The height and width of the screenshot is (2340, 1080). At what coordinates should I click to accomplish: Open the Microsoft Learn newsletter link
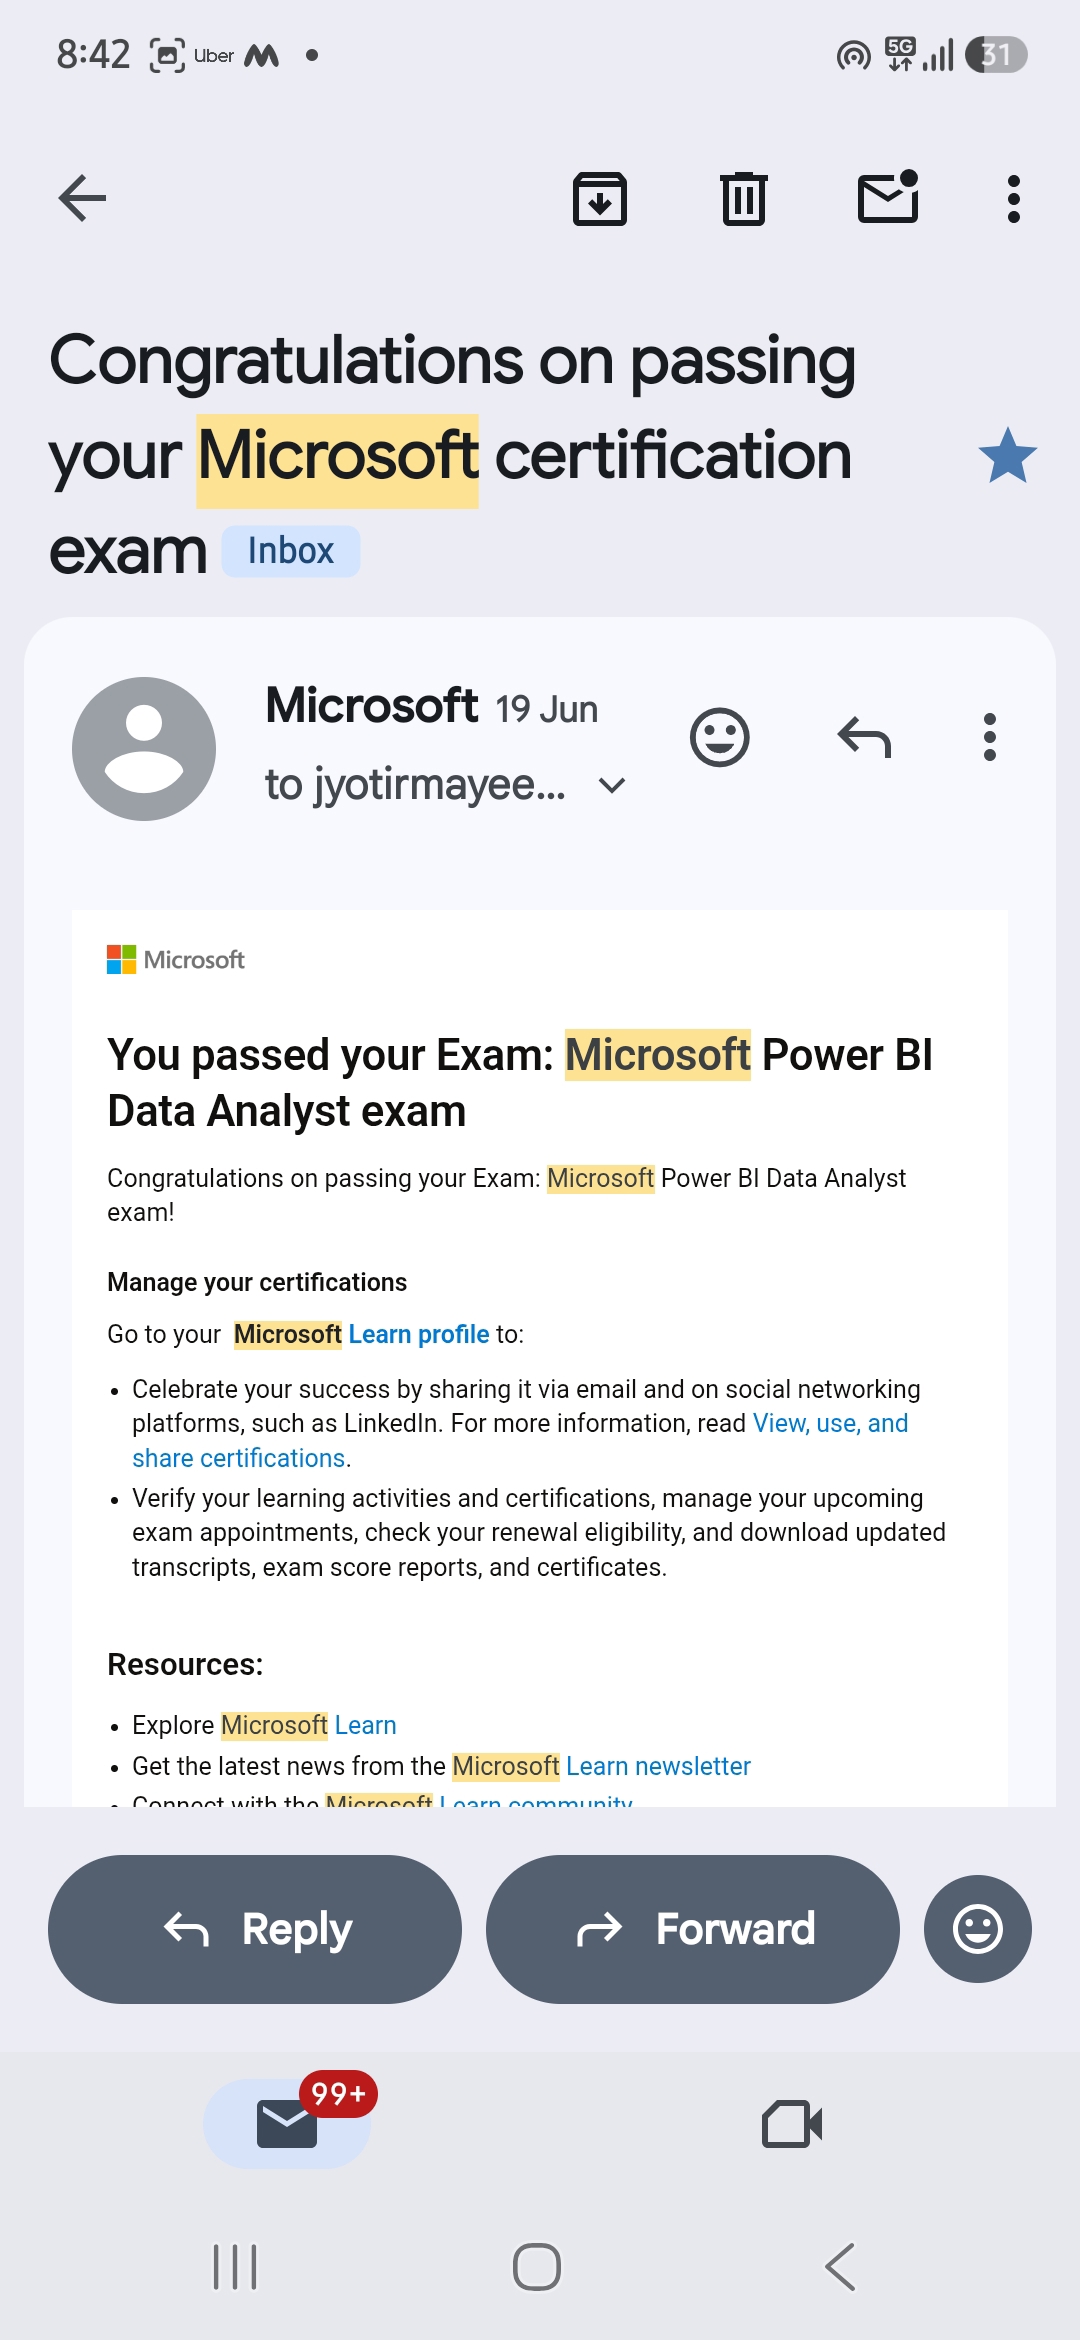(x=602, y=1766)
